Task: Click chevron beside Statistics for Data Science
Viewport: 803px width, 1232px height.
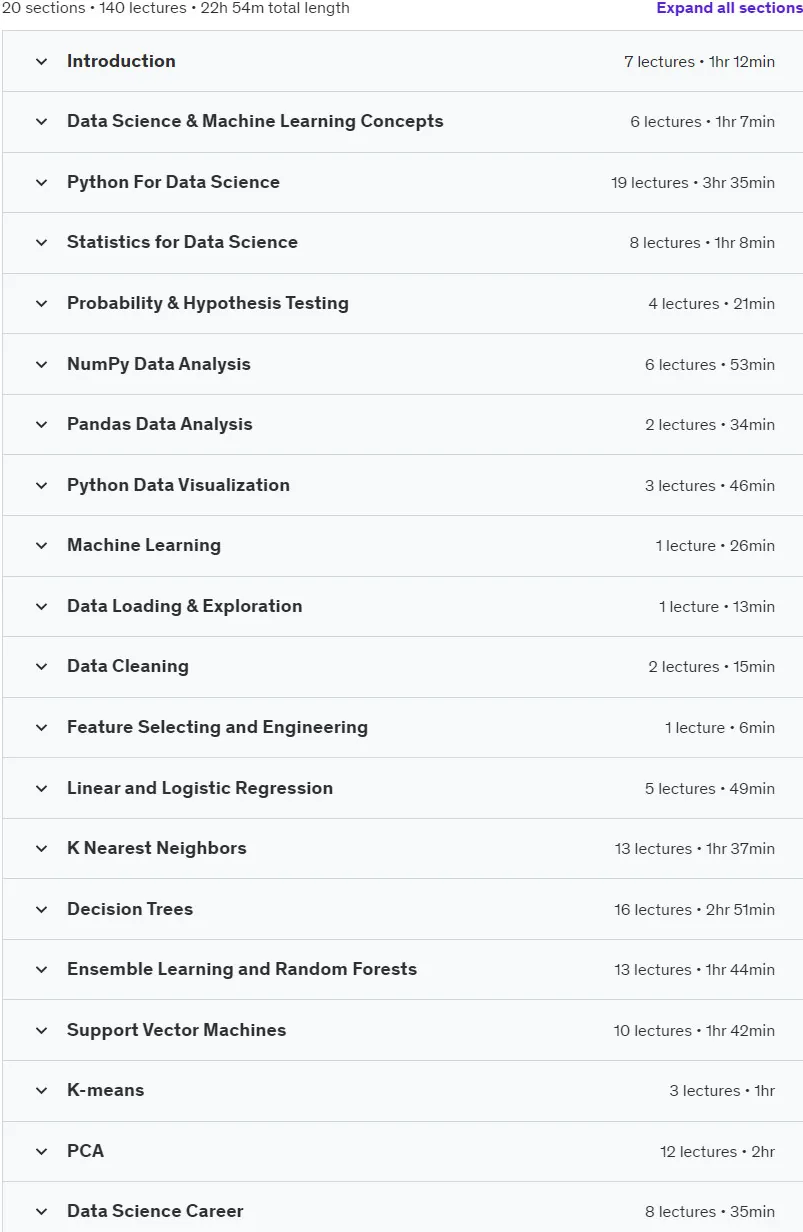Action: click(41, 243)
